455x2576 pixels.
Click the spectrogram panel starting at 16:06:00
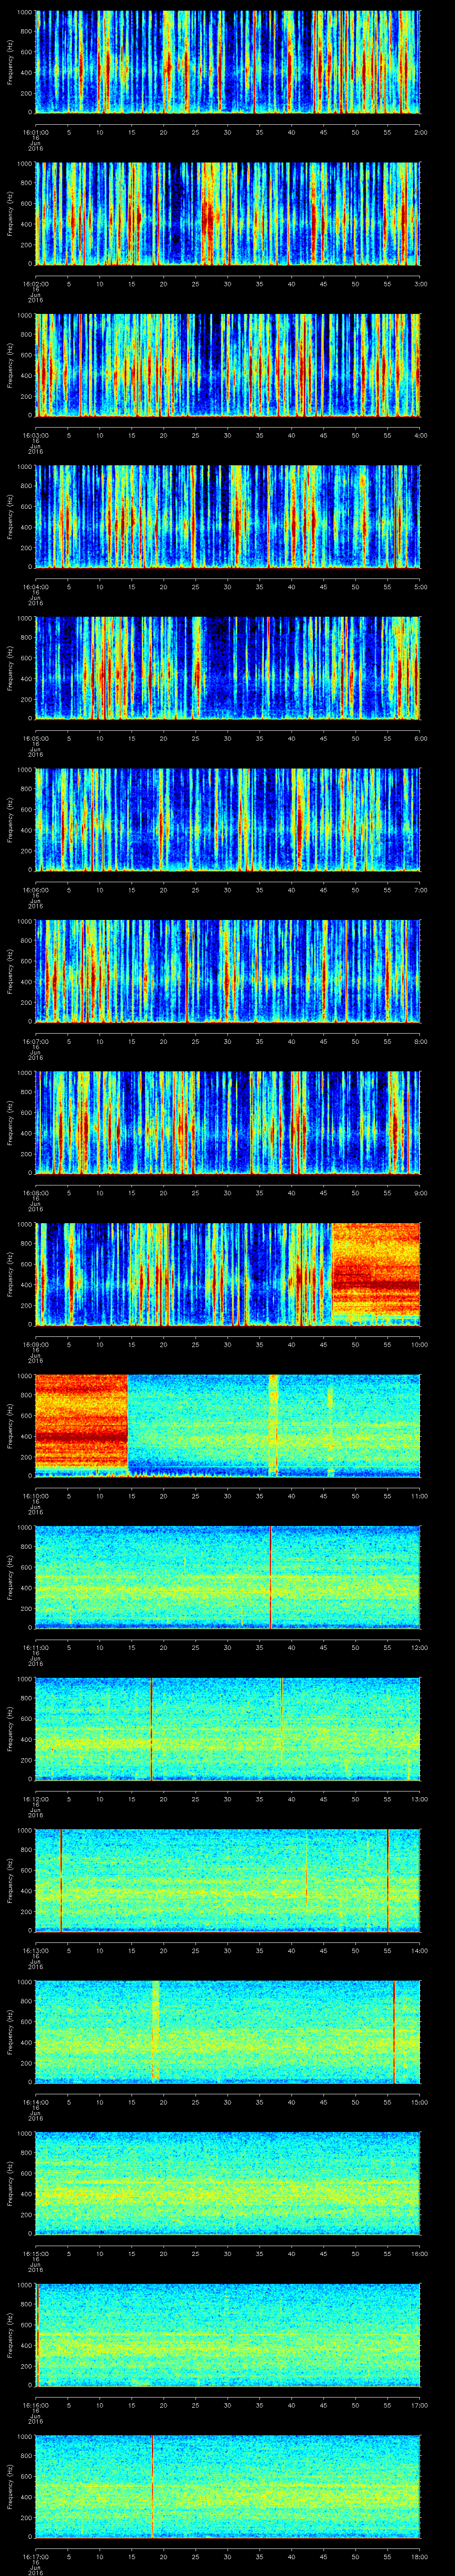[x=227, y=819]
